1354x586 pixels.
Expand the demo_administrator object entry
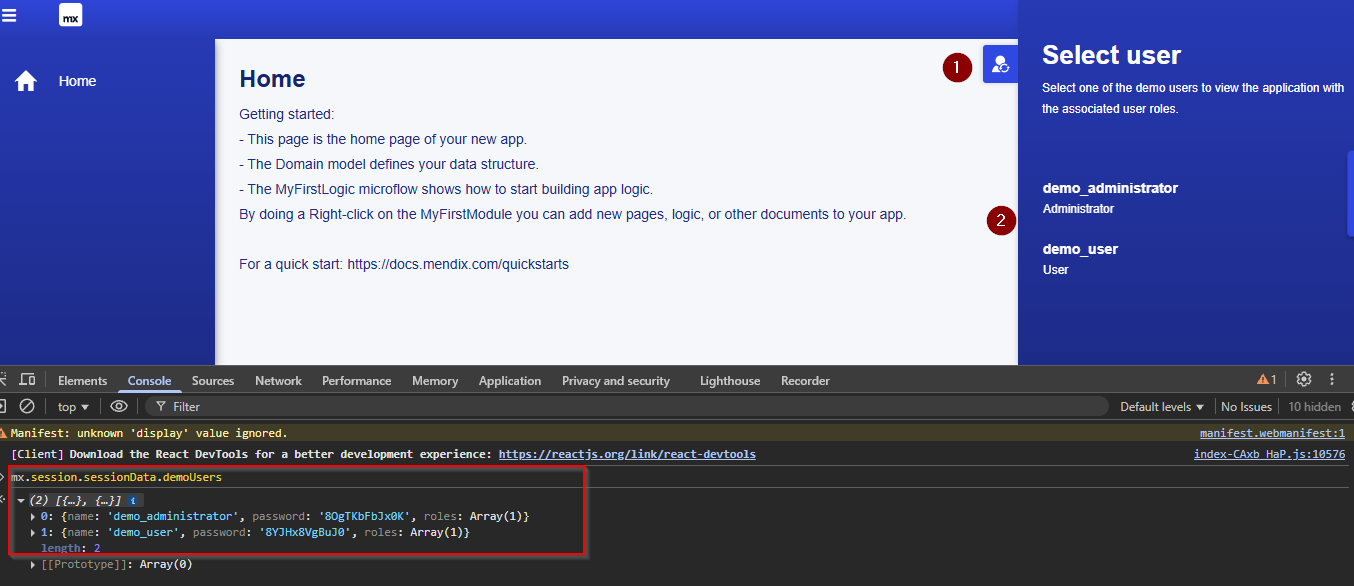click(33, 516)
